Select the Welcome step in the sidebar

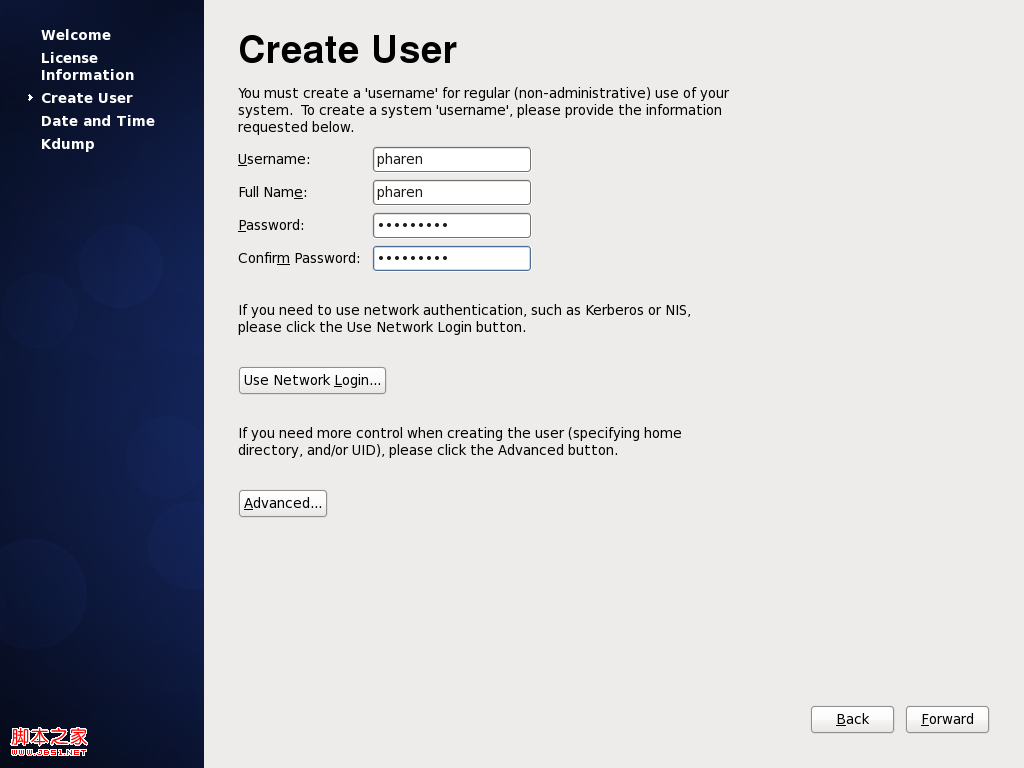click(76, 35)
